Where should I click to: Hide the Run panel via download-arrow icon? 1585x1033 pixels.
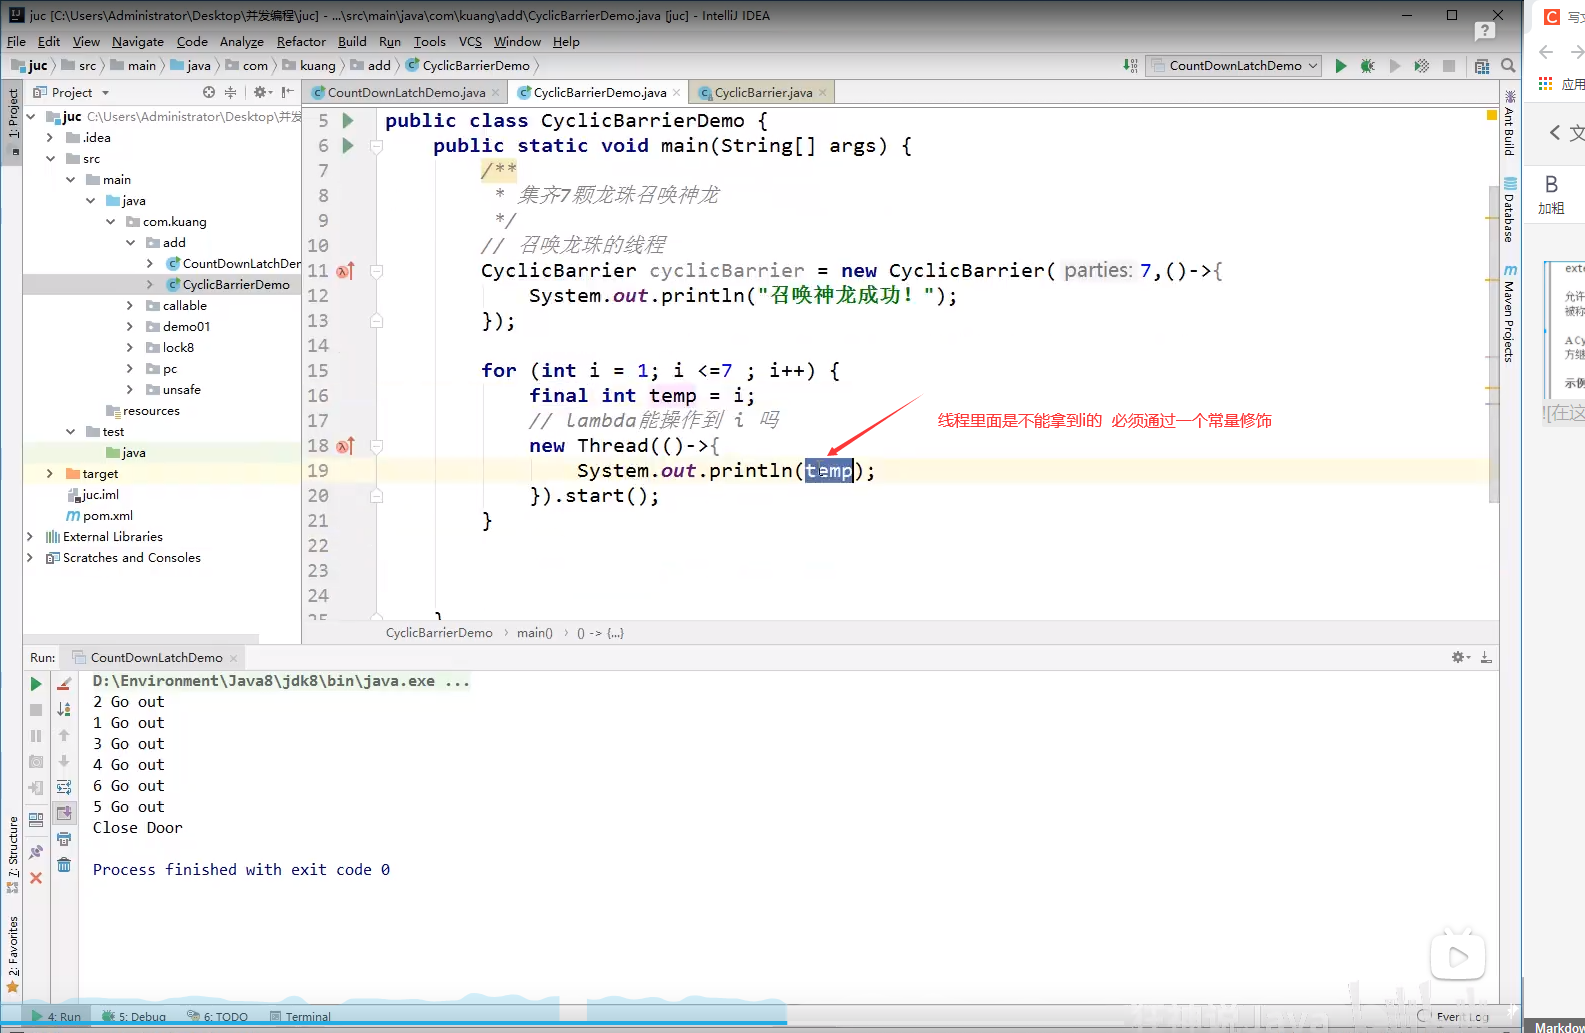[x=1486, y=657]
